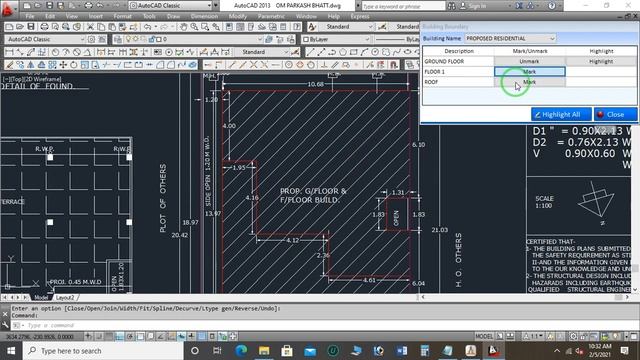Image resolution: width=640 pixels, height=360 pixels.
Task: Toggle MODEL space button in status bar
Action: coord(484,336)
